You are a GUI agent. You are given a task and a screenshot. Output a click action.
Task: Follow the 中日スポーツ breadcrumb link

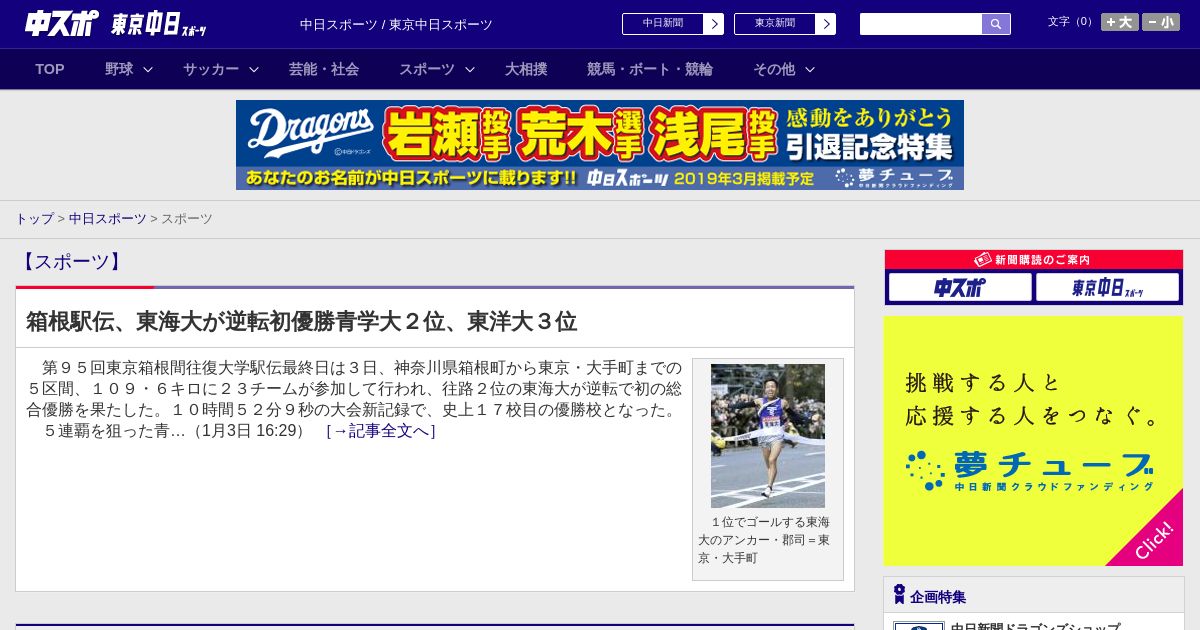coord(108,219)
